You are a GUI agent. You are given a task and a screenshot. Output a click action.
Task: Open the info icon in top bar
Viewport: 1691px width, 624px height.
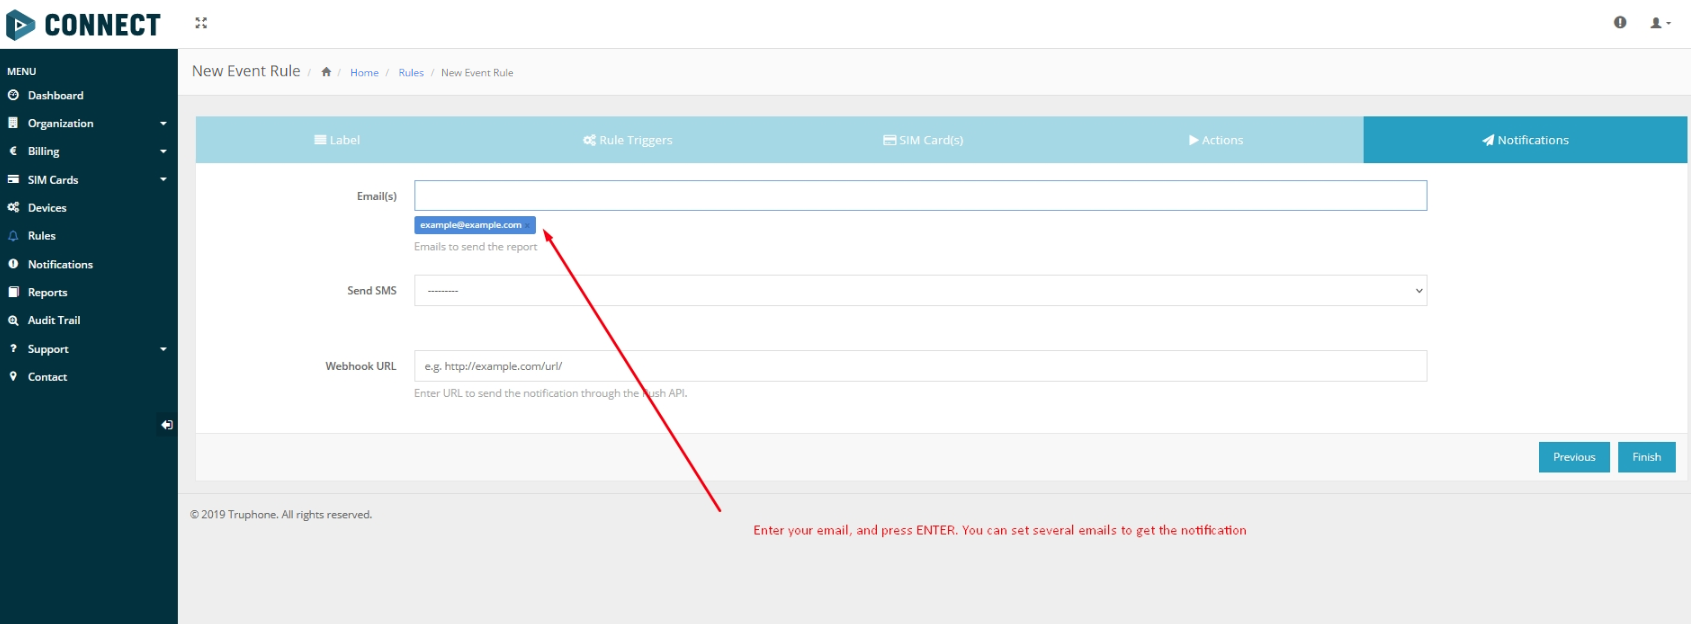1620,23
